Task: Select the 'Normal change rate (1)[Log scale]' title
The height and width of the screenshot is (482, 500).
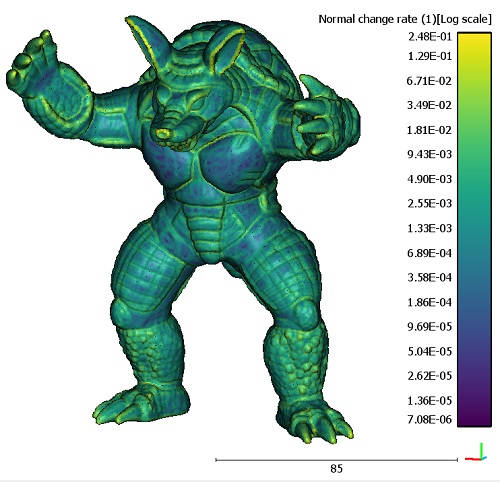Action: tap(405, 19)
